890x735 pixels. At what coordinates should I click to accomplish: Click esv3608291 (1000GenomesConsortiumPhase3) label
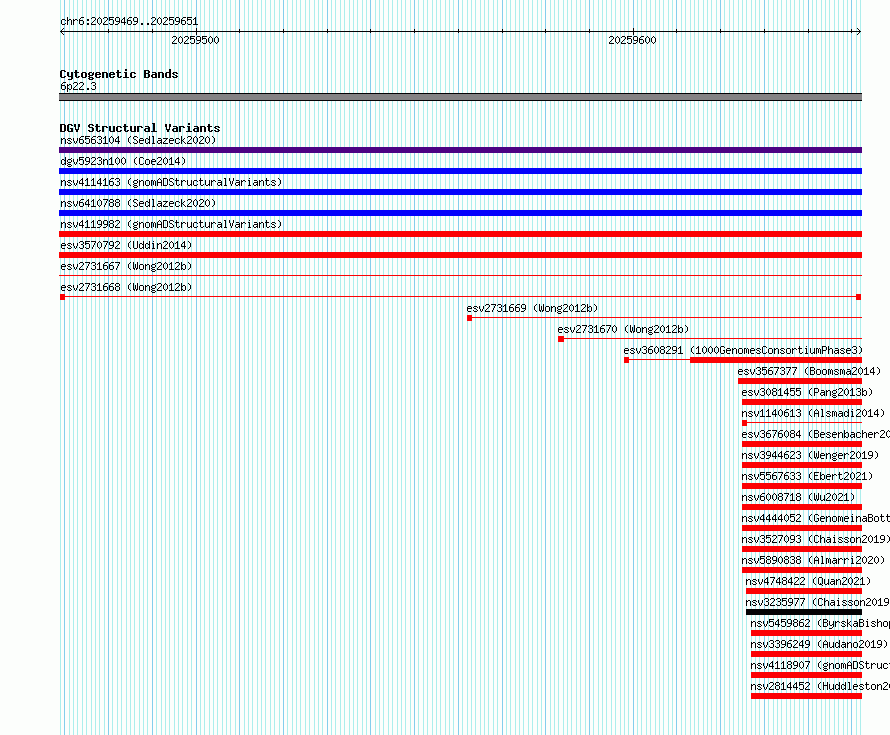[x=743, y=350]
